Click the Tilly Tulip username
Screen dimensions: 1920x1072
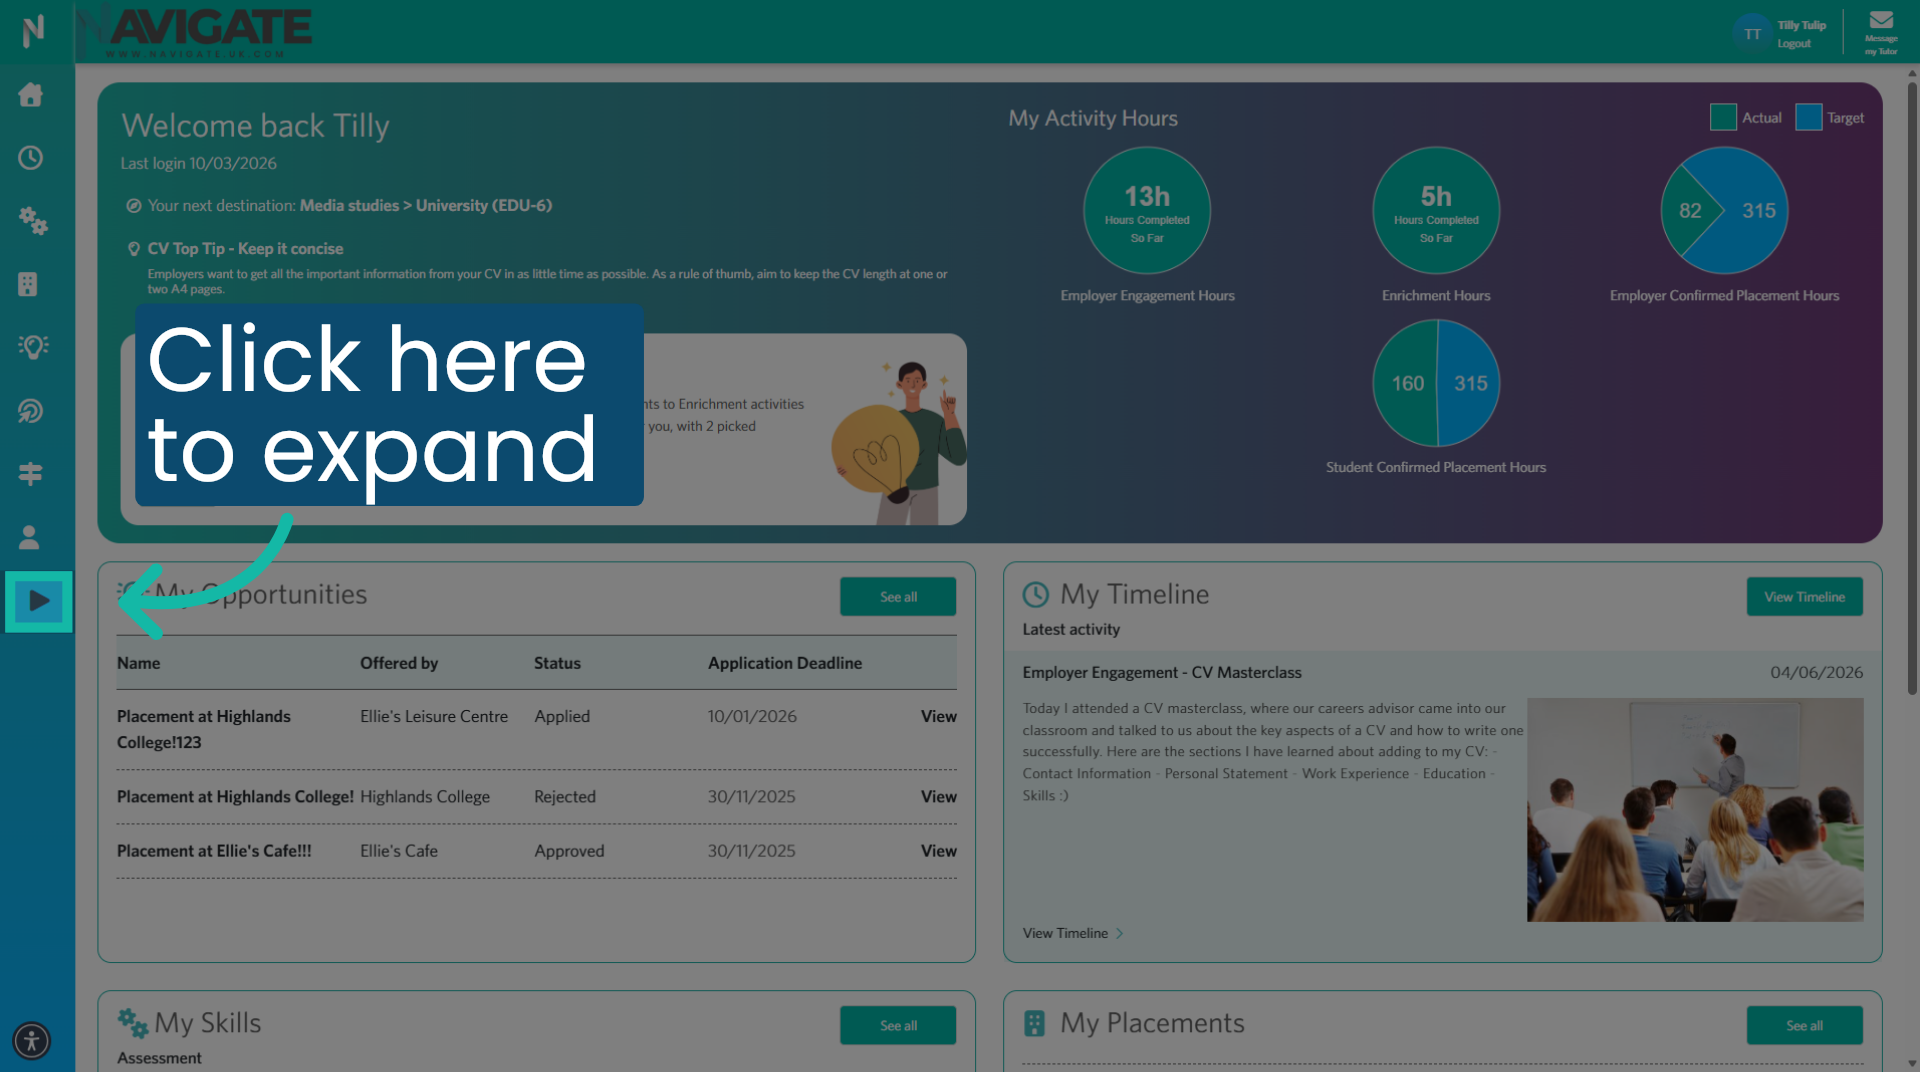coord(1802,25)
